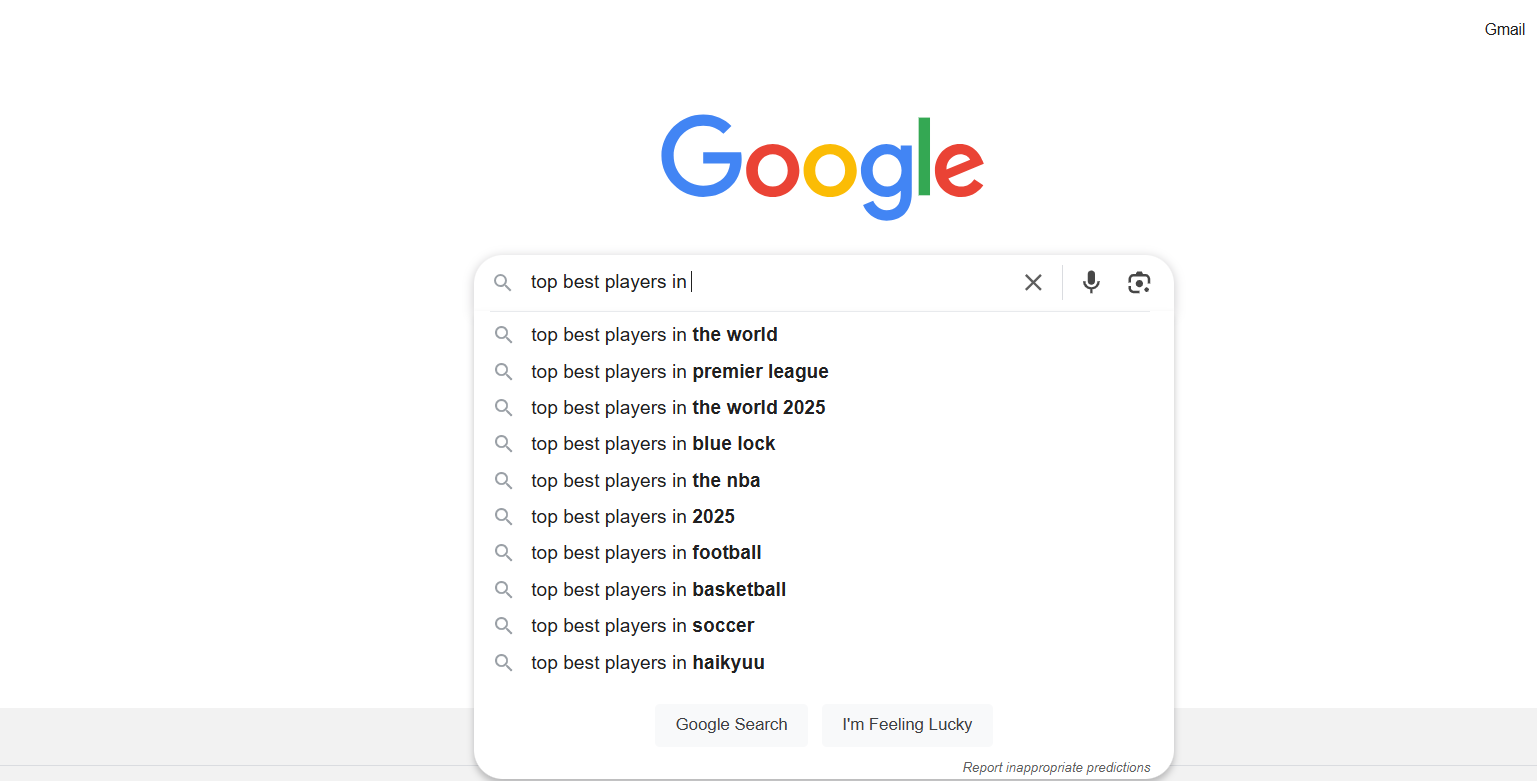Click the magnifying glass next to 'haikyuu' suggestion
The image size is (1537, 781).
coord(504,662)
